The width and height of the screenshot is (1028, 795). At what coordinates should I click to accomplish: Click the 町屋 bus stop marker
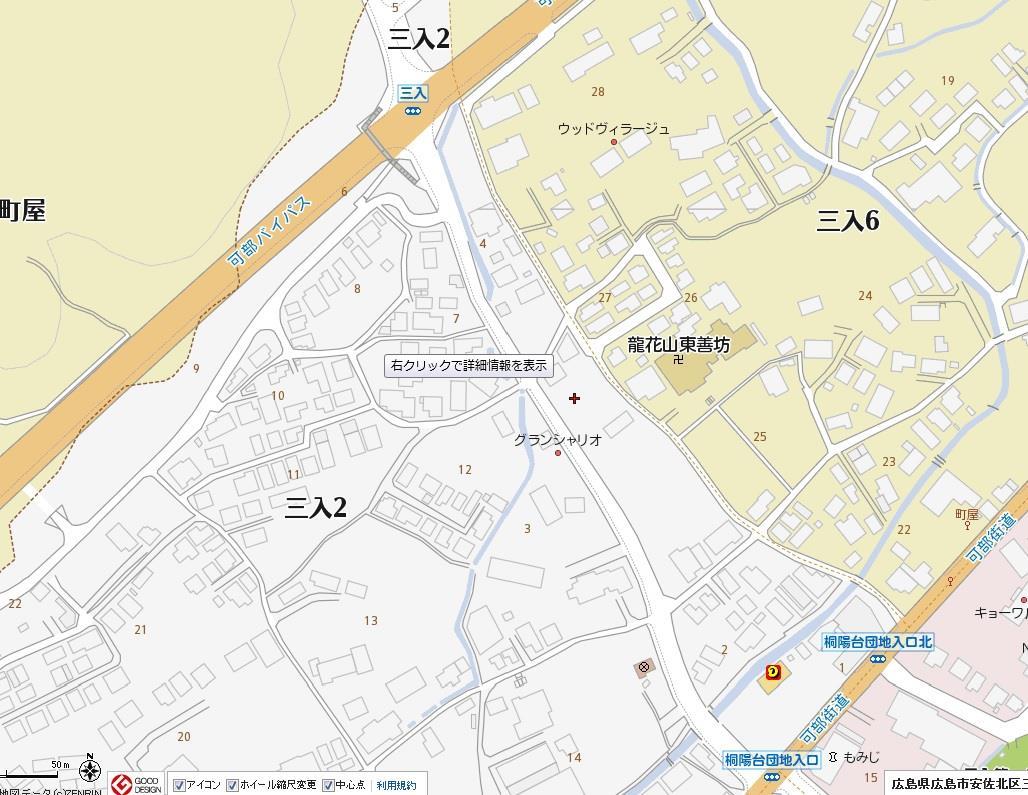click(x=967, y=525)
